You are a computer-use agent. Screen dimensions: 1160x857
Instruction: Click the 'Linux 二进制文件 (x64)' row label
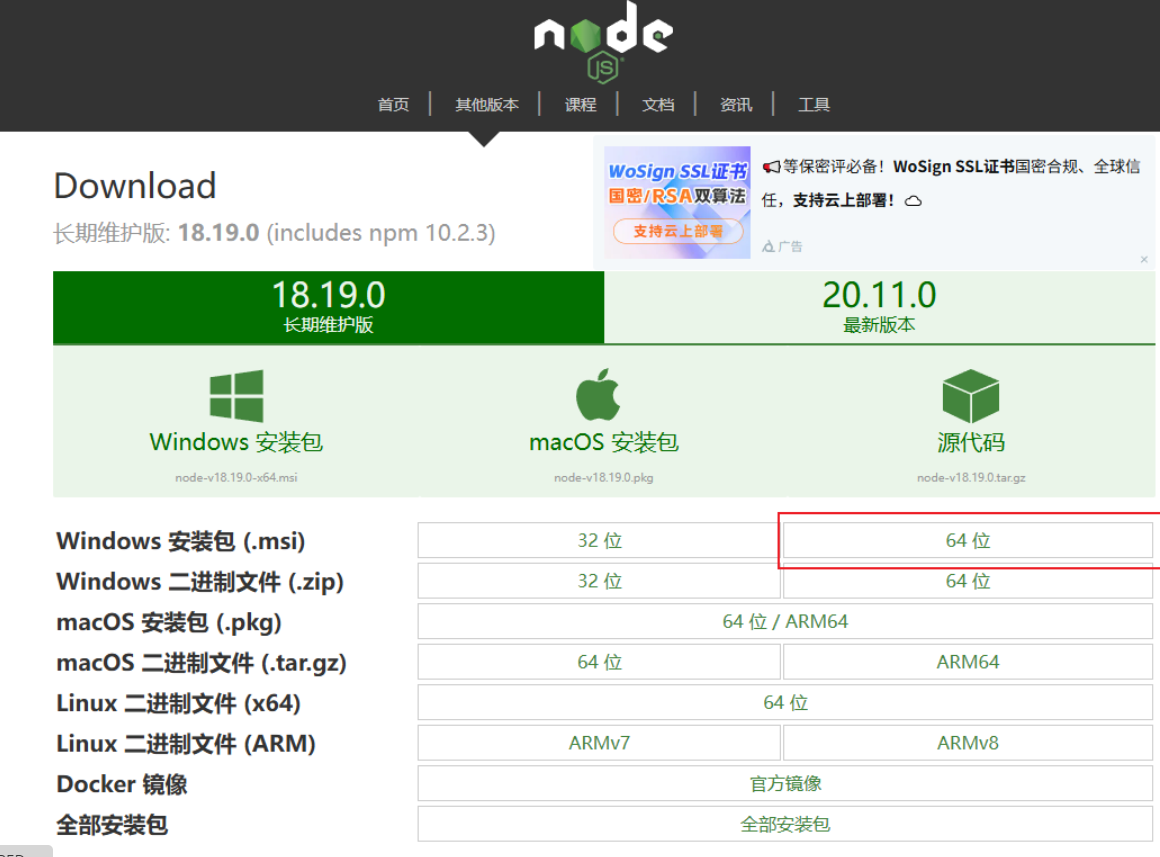coord(178,703)
